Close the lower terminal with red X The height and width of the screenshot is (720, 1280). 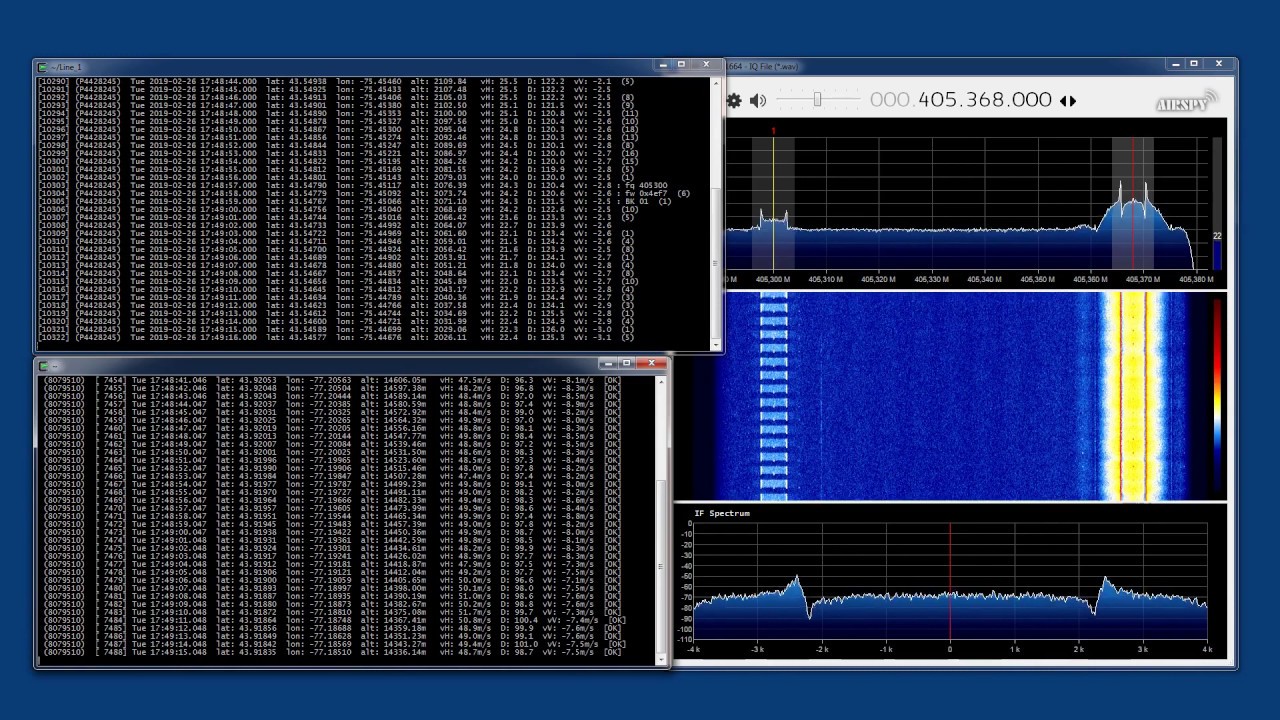[x=651, y=363]
